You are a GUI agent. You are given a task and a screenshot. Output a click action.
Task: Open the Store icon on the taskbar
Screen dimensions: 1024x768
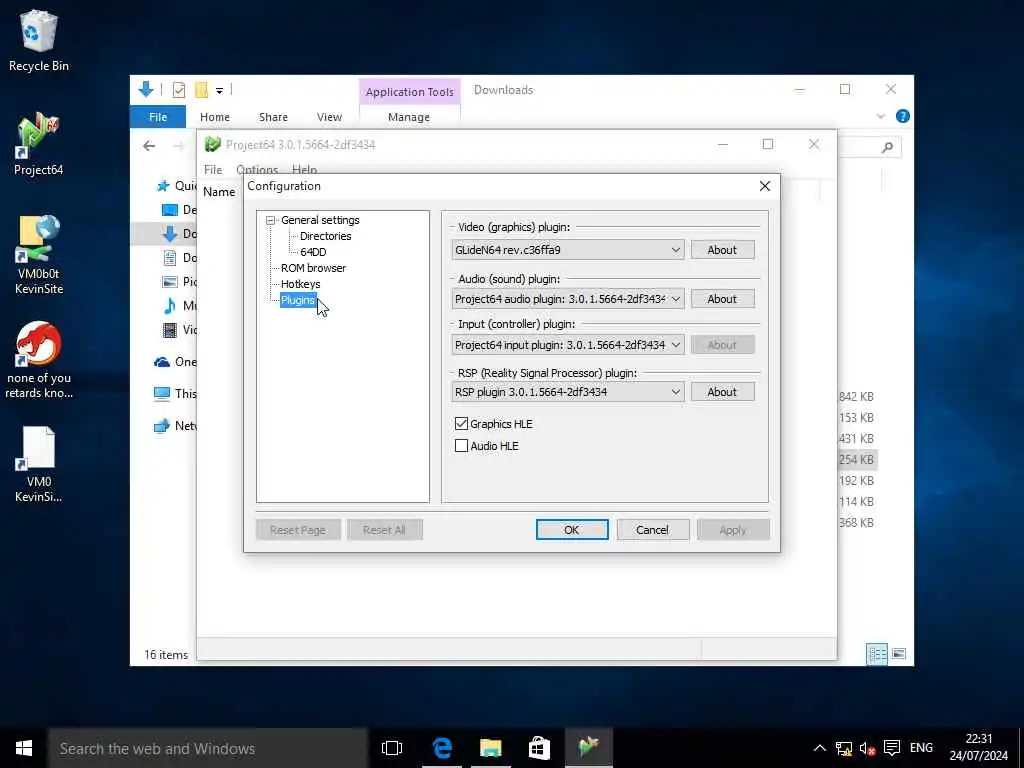point(539,748)
